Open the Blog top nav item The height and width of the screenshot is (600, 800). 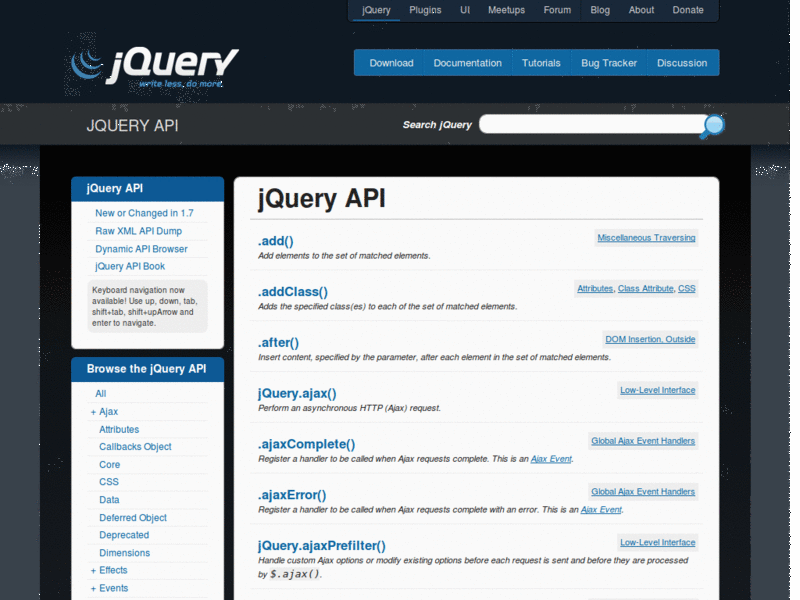[600, 10]
